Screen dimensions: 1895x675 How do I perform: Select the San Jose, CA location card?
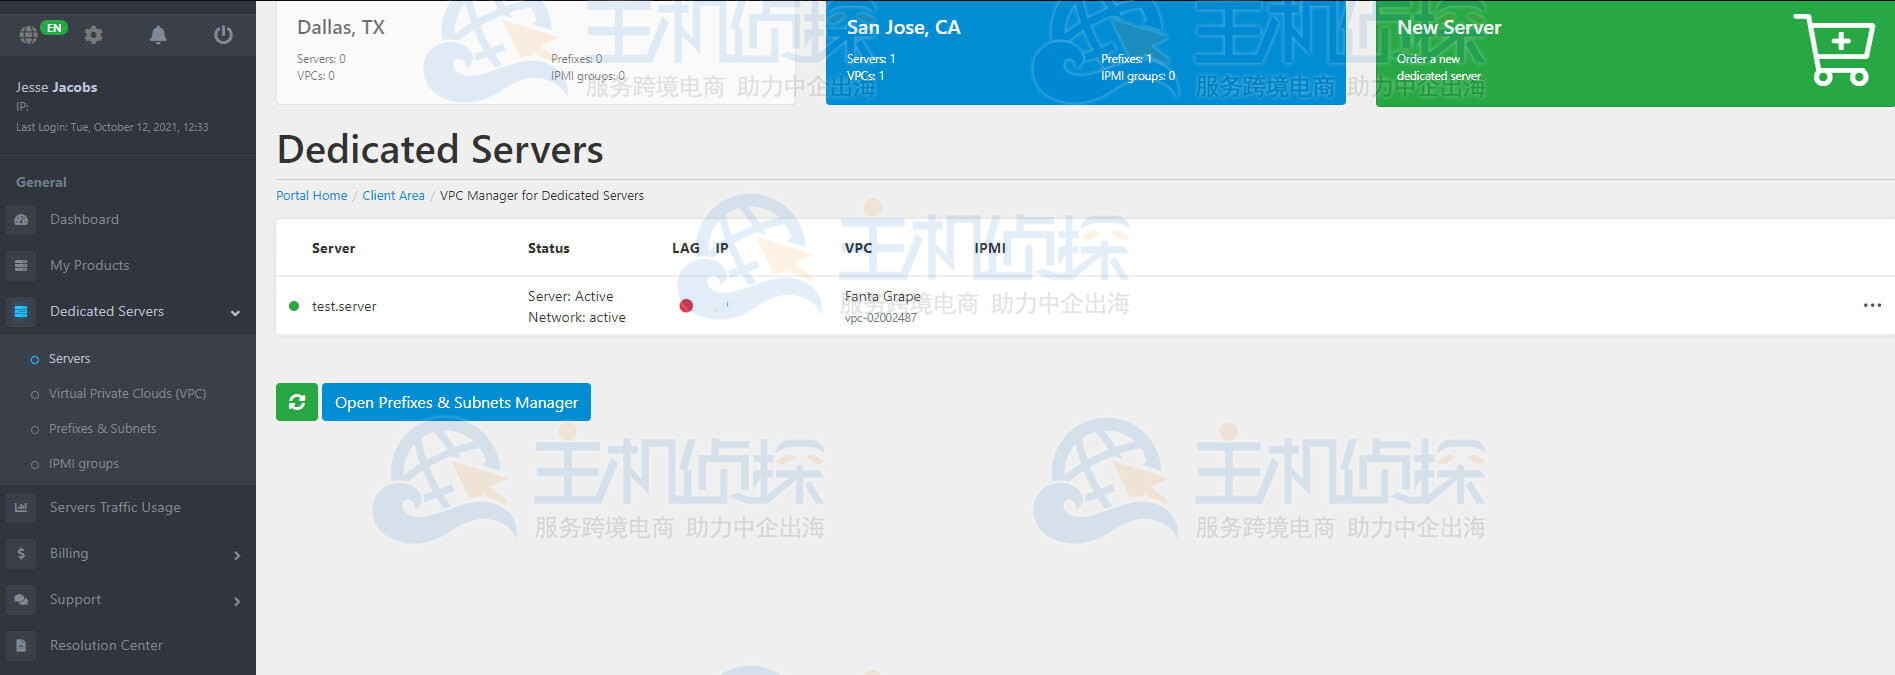pos(1085,52)
